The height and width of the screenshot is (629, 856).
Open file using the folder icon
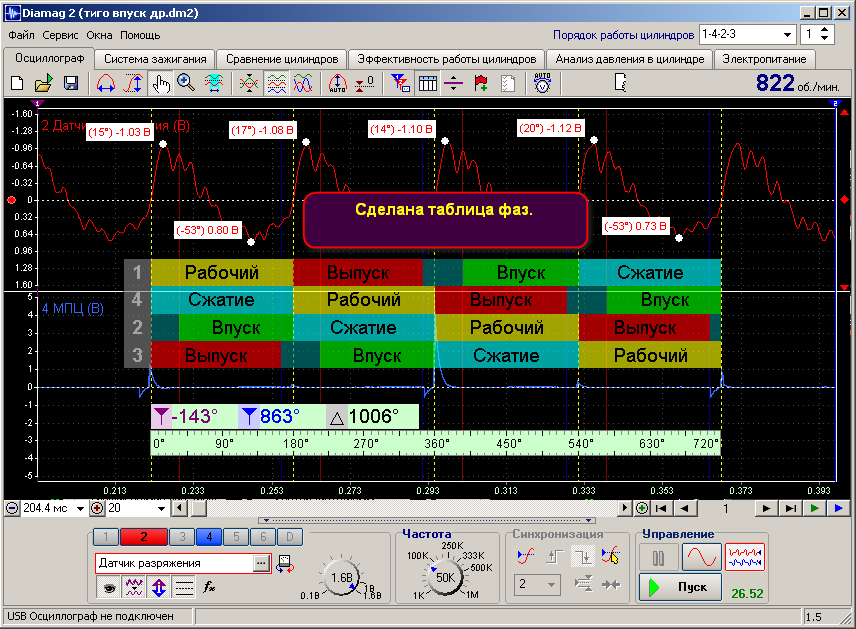click(x=43, y=84)
